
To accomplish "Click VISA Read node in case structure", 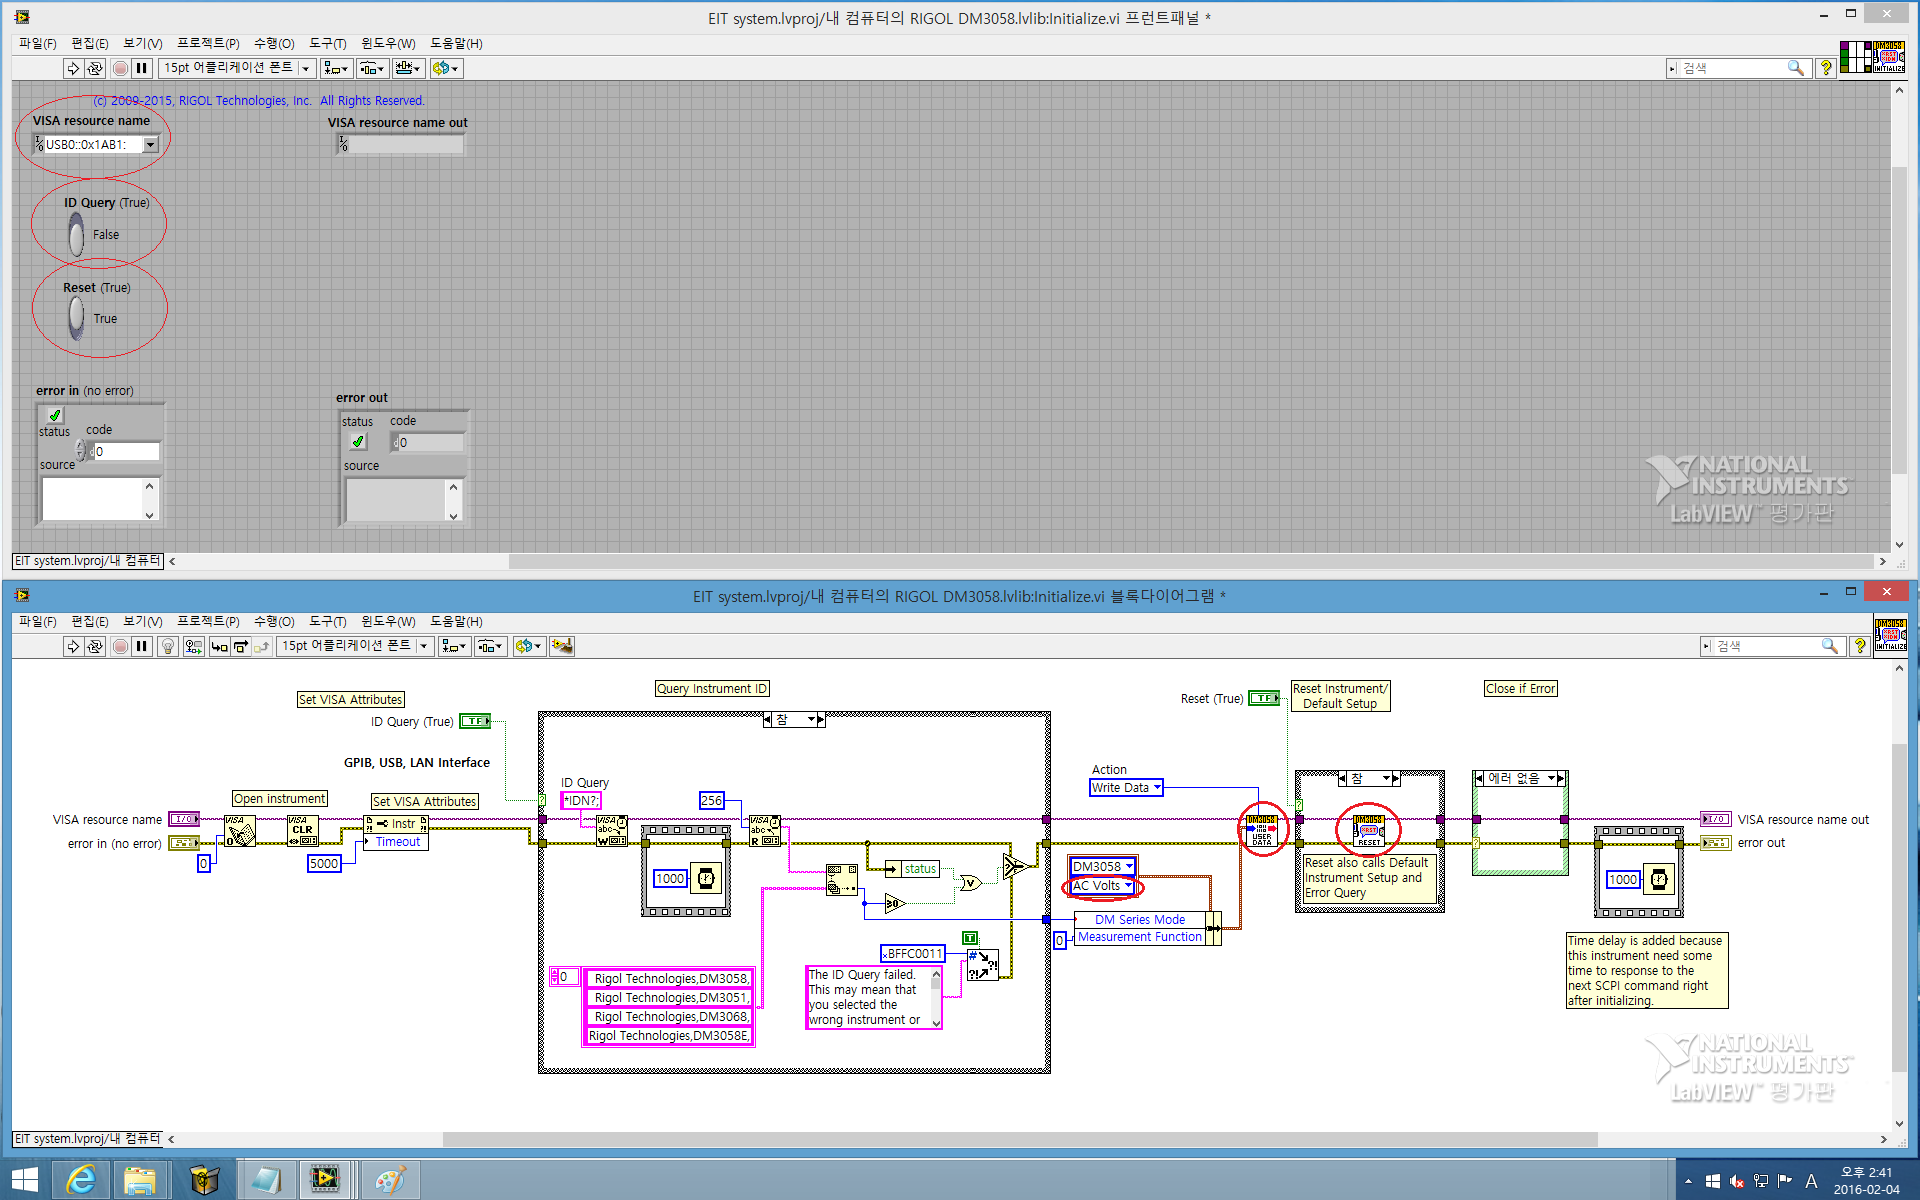I will point(765,831).
